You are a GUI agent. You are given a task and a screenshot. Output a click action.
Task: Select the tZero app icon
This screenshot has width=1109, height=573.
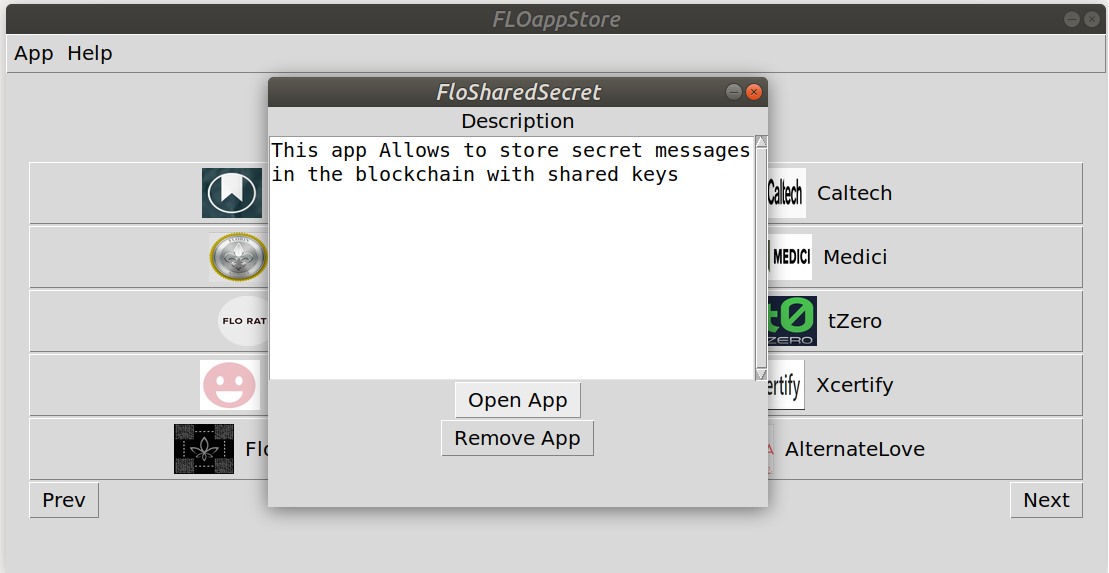click(x=792, y=321)
